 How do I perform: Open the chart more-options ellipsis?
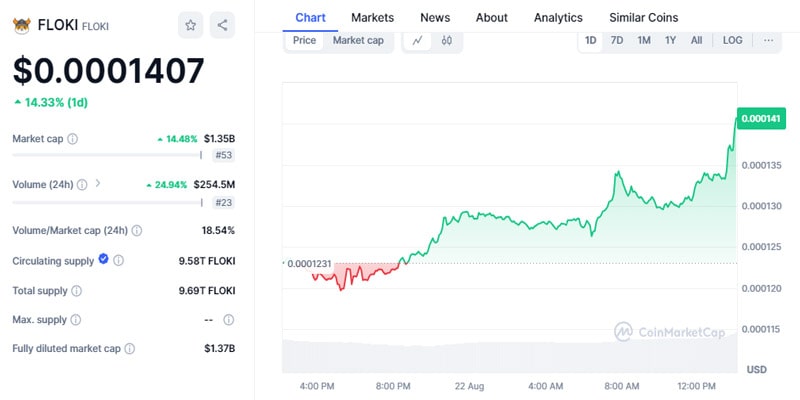(768, 40)
